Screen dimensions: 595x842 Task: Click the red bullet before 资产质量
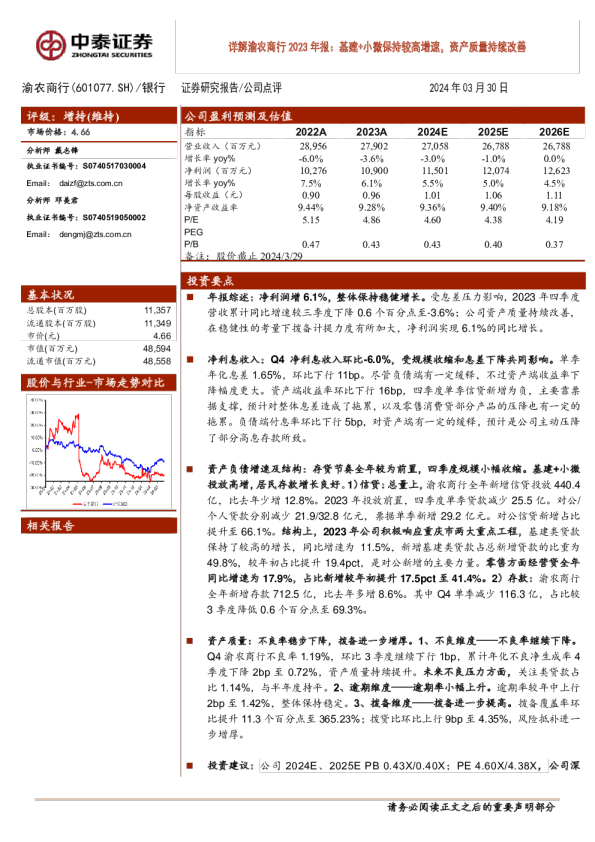tap(190, 641)
